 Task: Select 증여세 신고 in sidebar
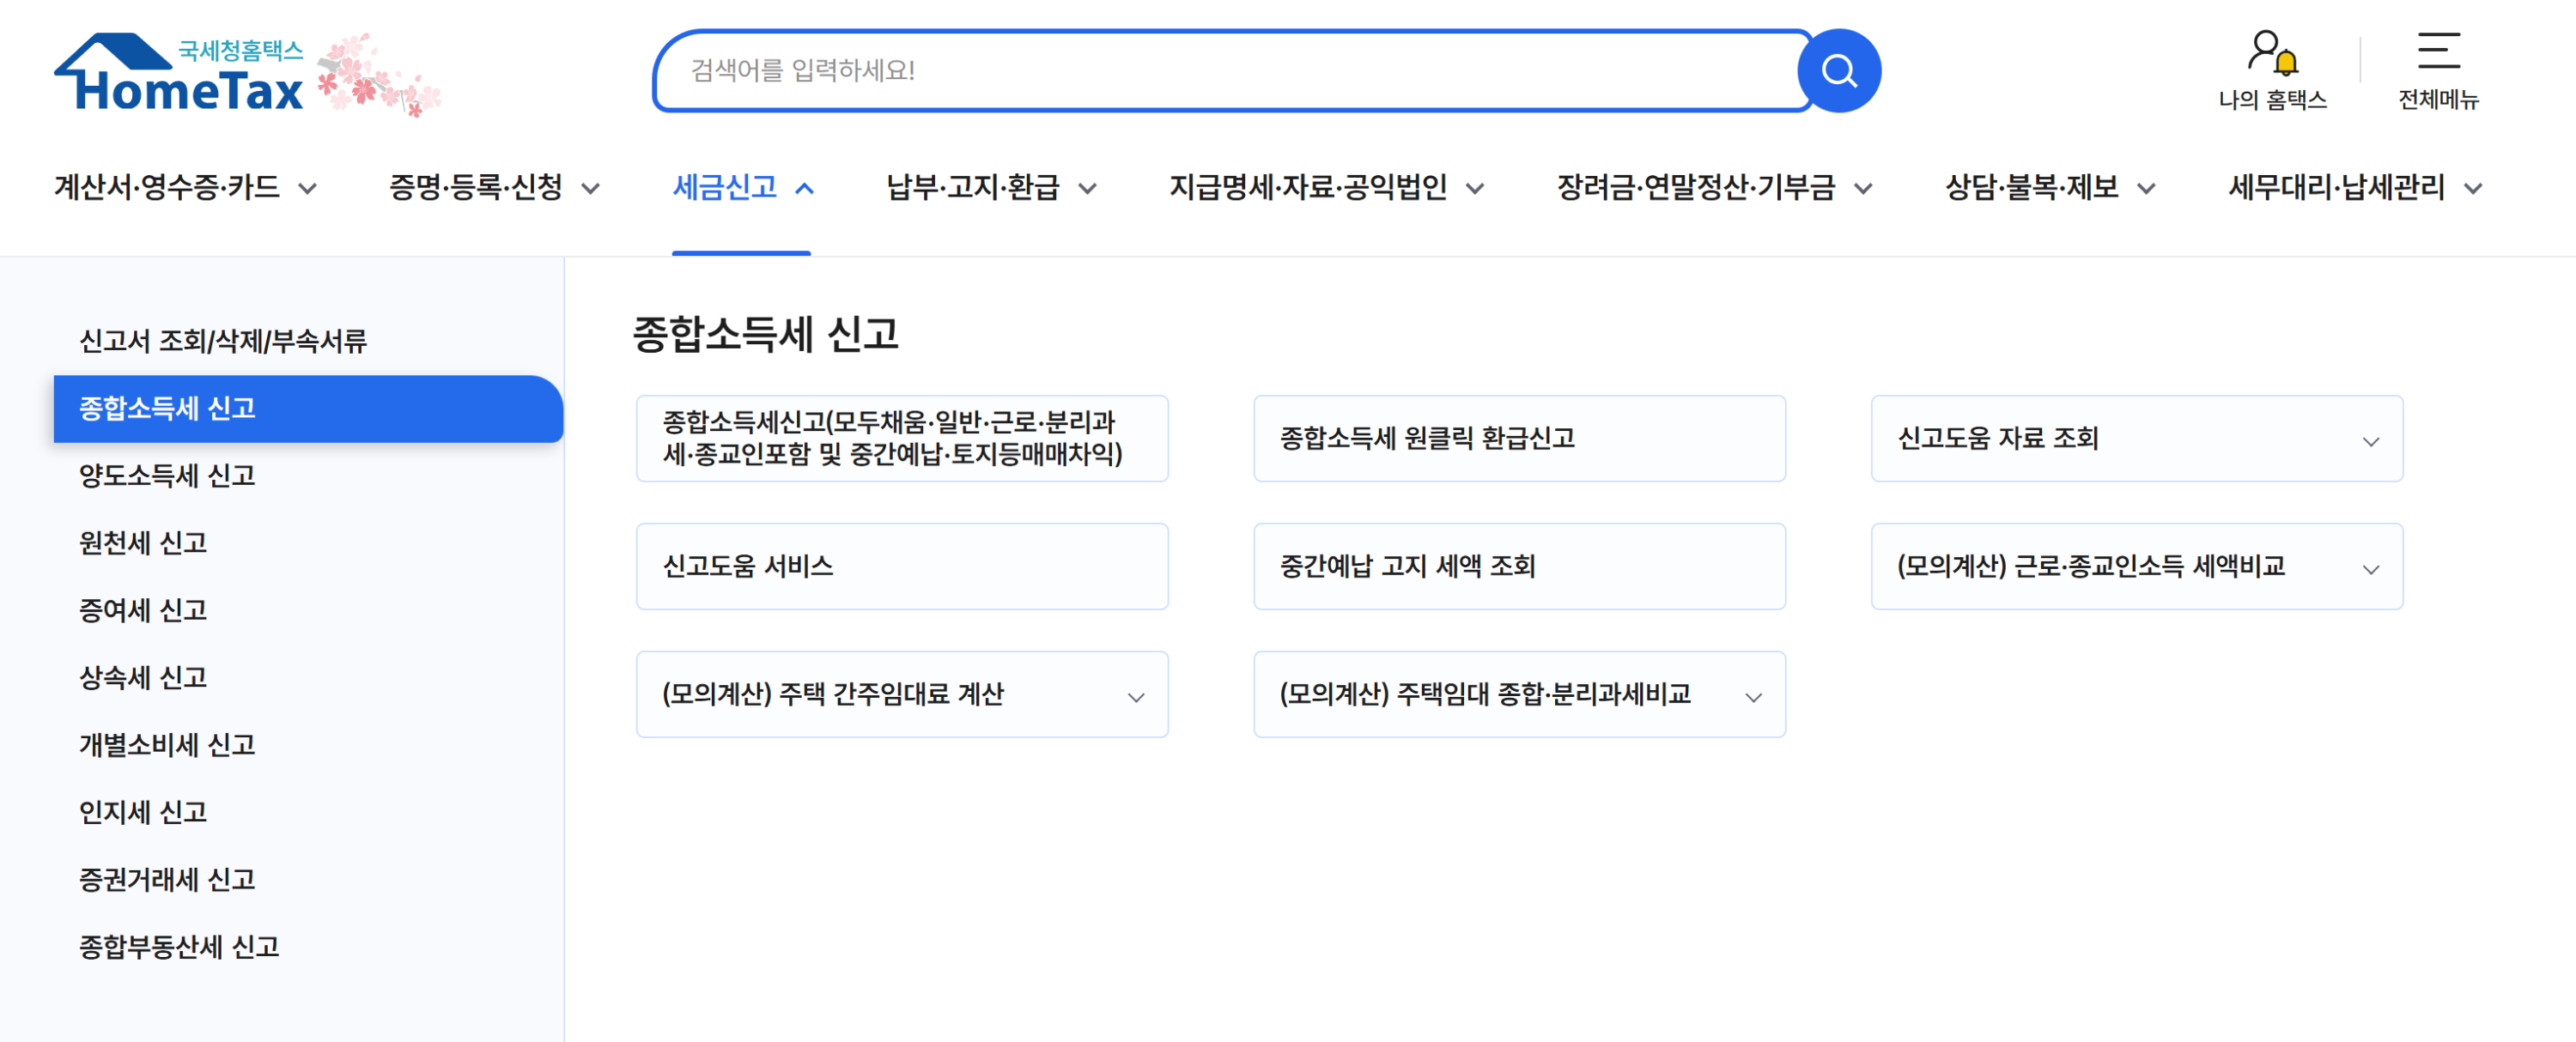coord(143,610)
